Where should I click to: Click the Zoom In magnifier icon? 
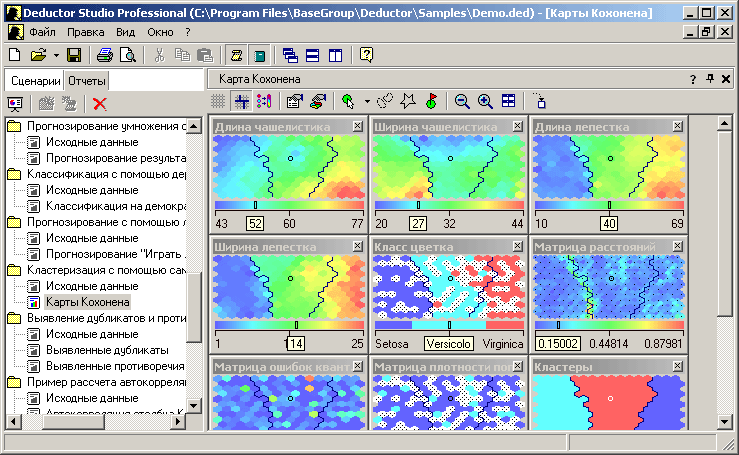click(485, 101)
